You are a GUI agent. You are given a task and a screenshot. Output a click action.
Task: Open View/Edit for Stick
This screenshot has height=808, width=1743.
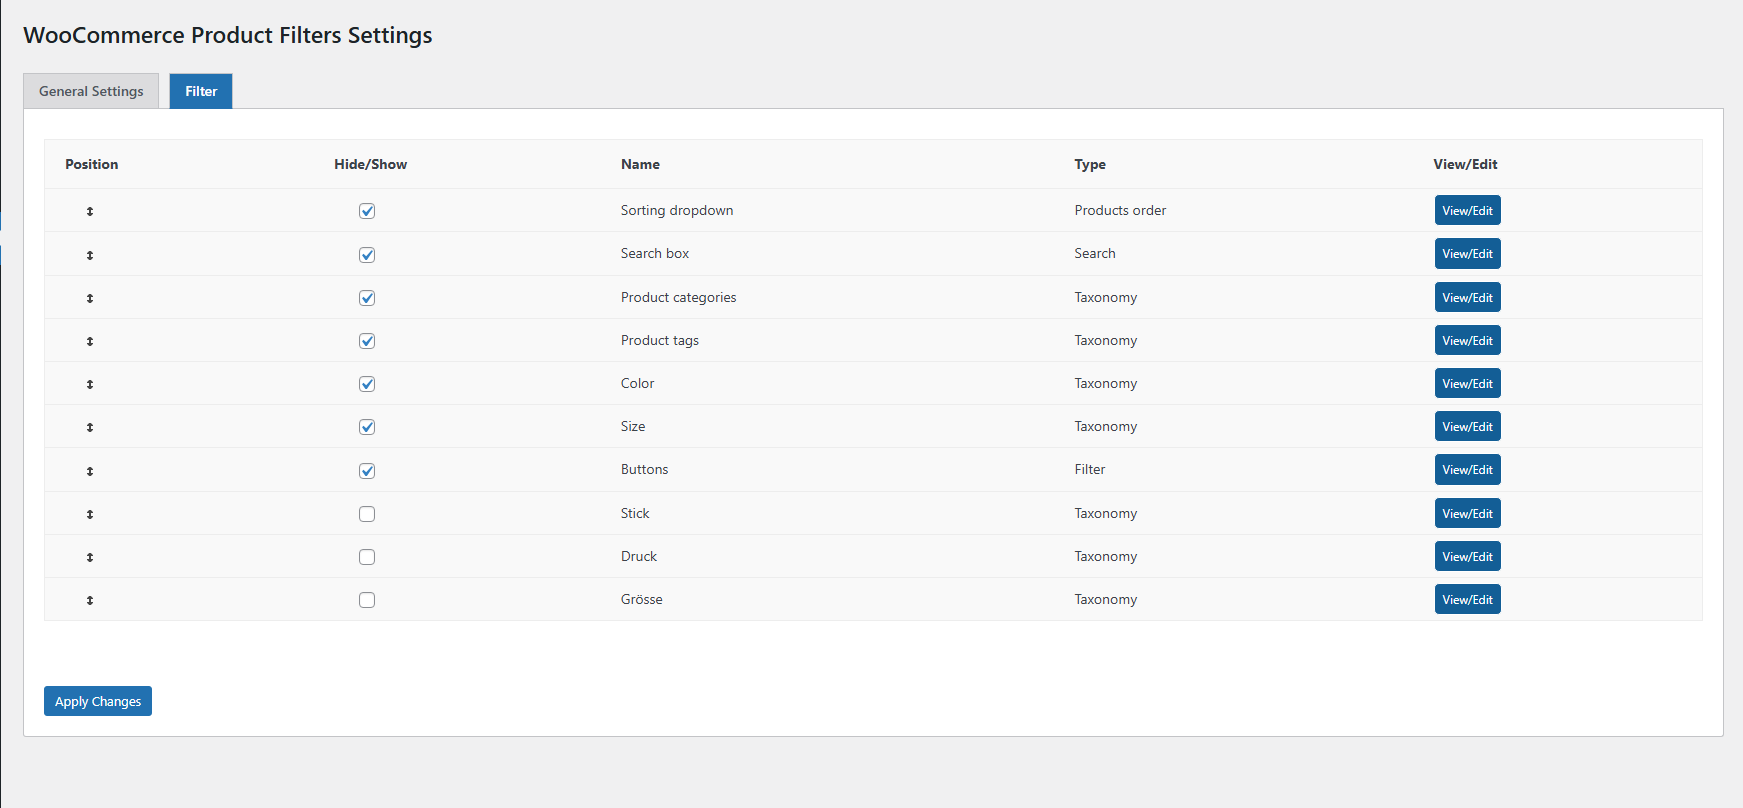(1467, 514)
